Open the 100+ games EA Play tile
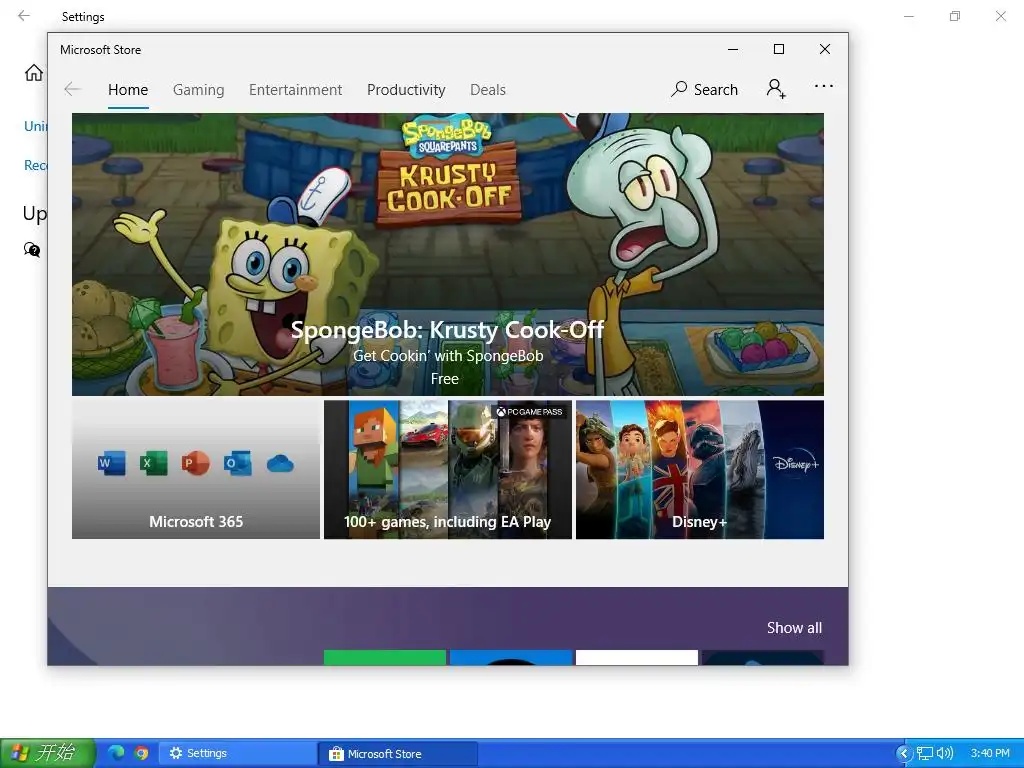 pos(448,470)
